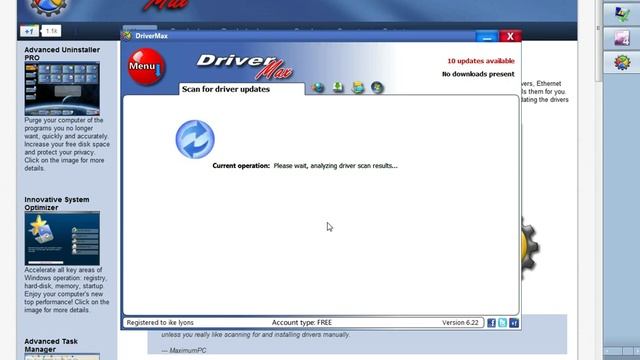Click the colorful gear DriverMax taskbar icon
Viewport: 640px width, 360px height.
pyautogui.click(x=622, y=62)
